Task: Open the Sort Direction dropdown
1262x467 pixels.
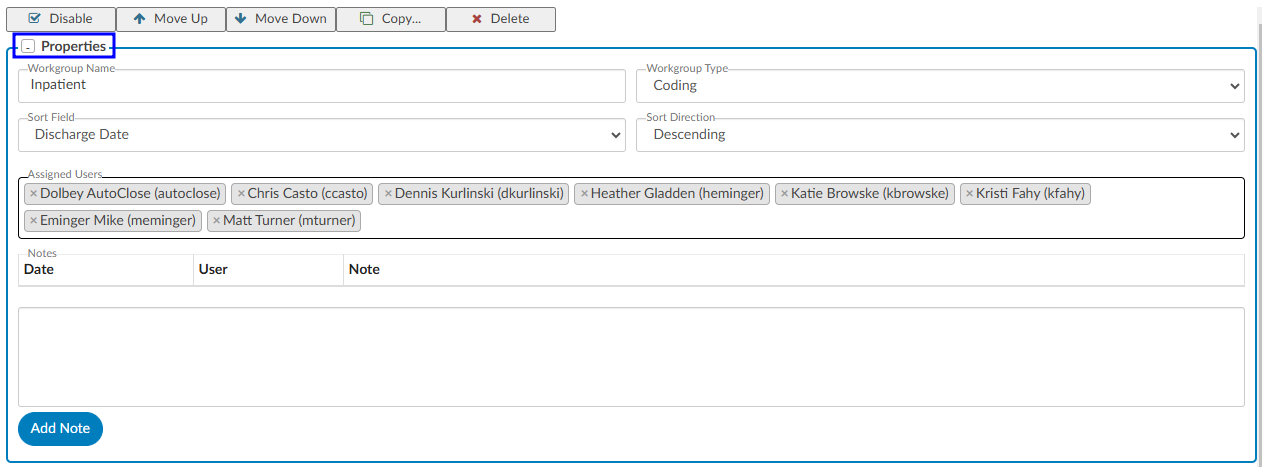Action: point(940,135)
